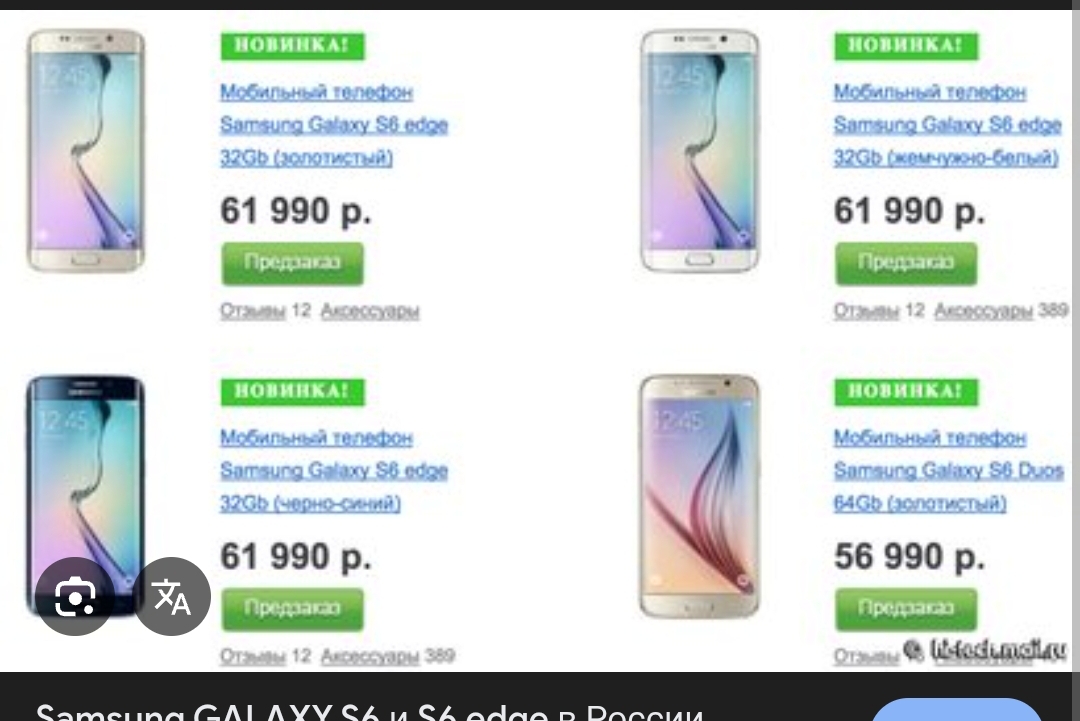Select the pearl-white Galaxy S6 edge phone image
This screenshot has height=721, width=1080.
tap(700, 150)
